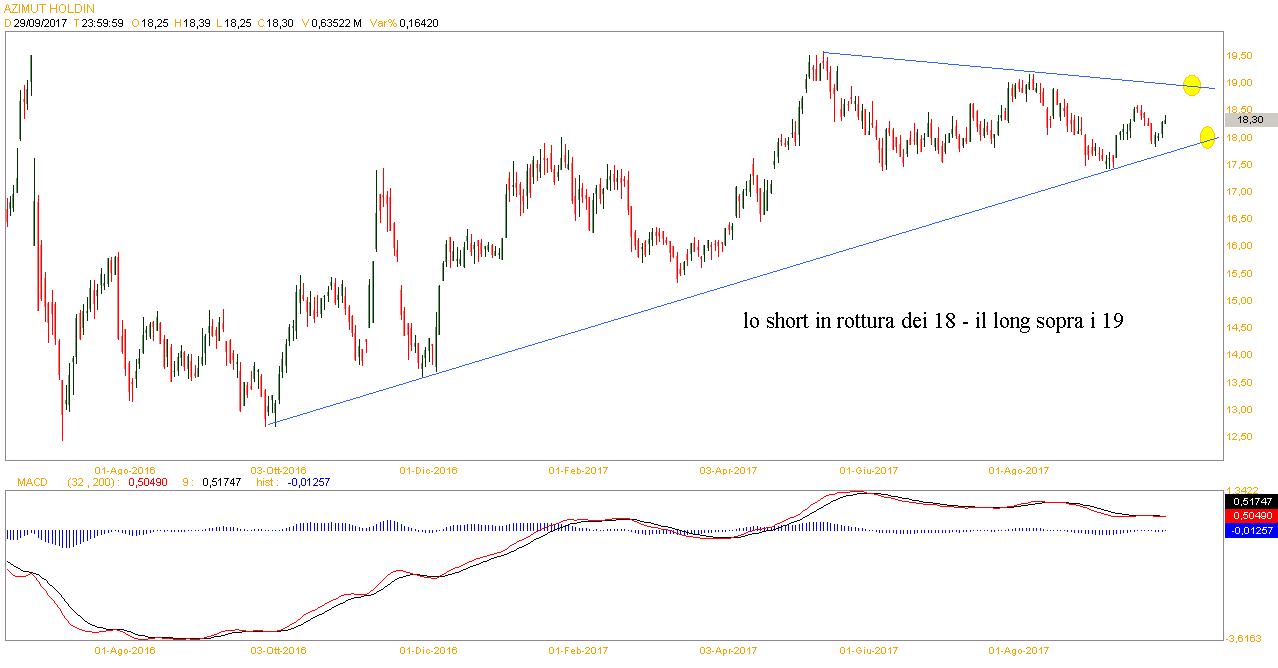Click the open price O 18,25
This screenshot has height=668, width=1278.
pyautogui.click(x=150, y=22)
